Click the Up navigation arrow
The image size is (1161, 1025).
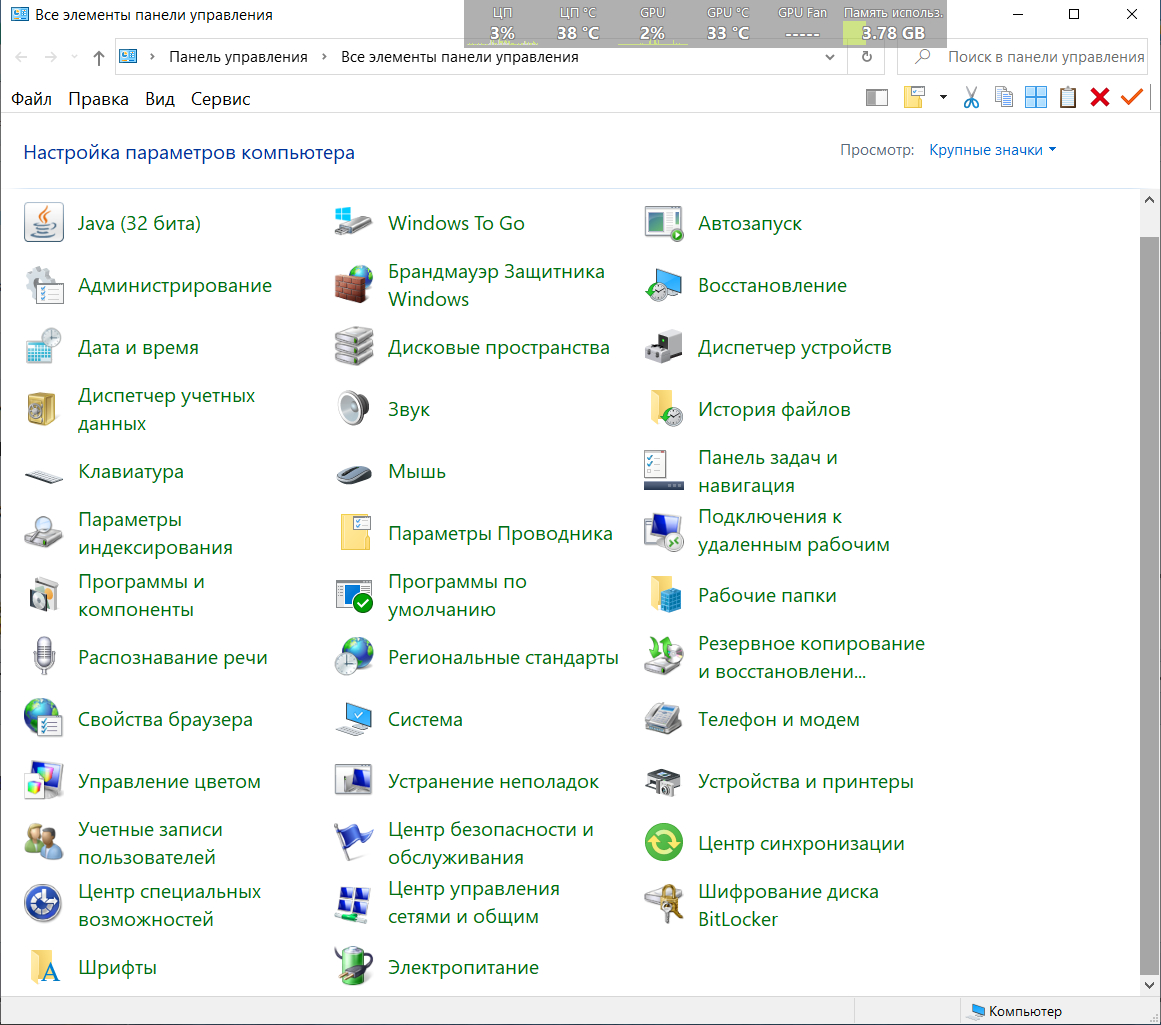point(98,58)
